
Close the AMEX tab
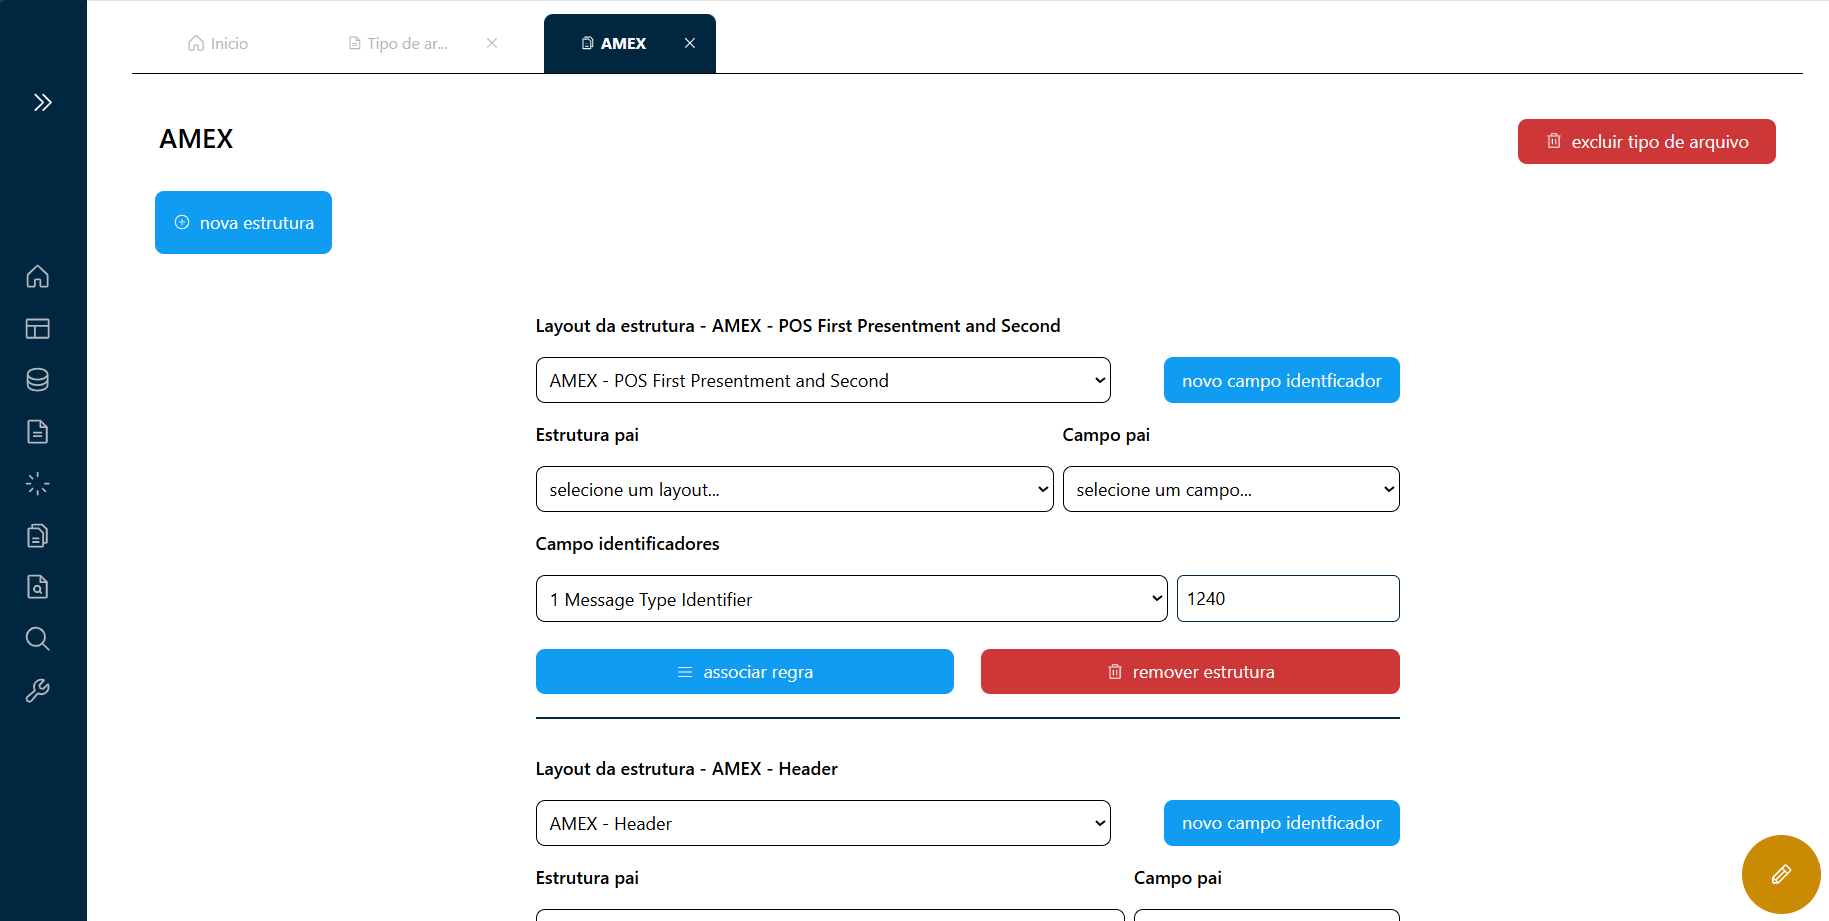point(690,43)
